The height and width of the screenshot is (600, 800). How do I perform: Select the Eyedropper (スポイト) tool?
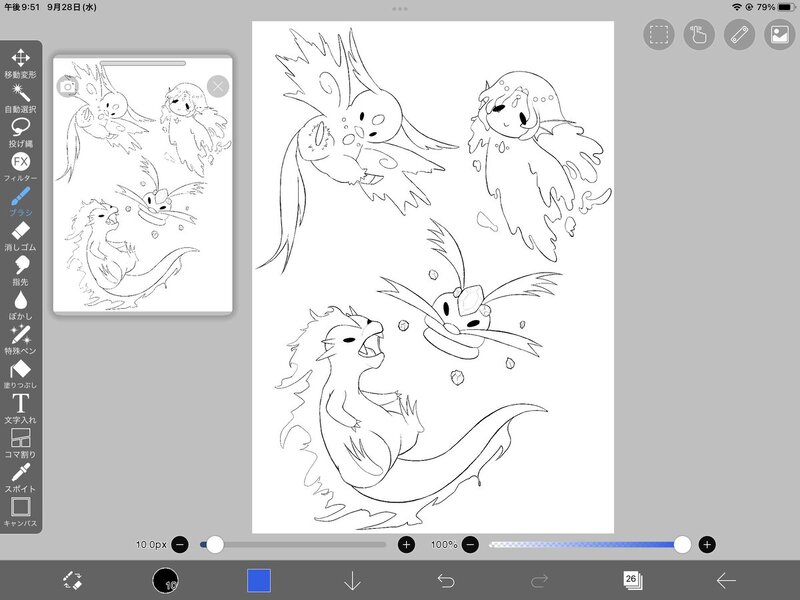[x=20, y=477]
